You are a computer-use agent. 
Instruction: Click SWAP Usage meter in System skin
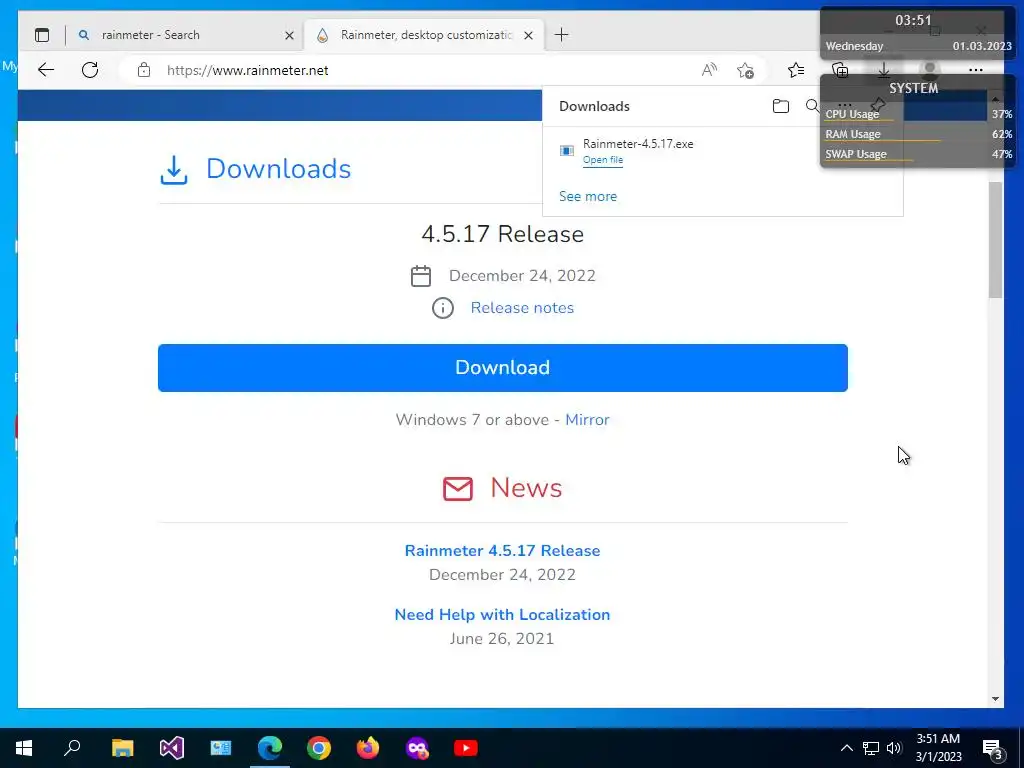(x=918, y=155)
